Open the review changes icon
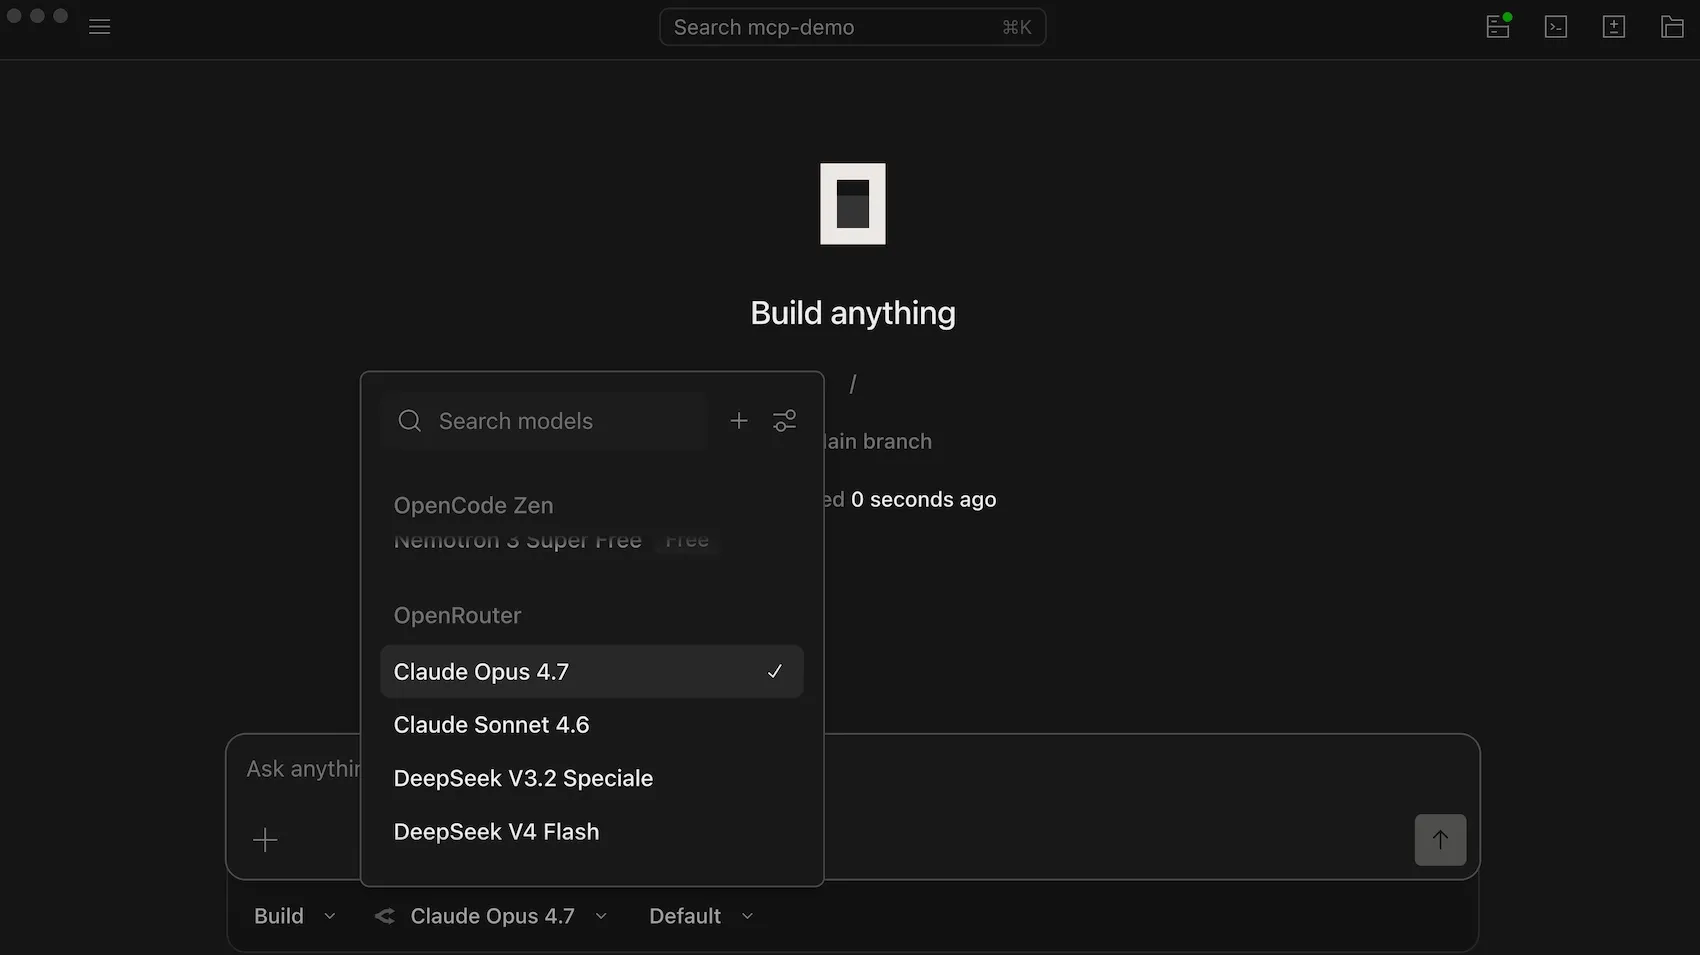 tap(1614, 27)
